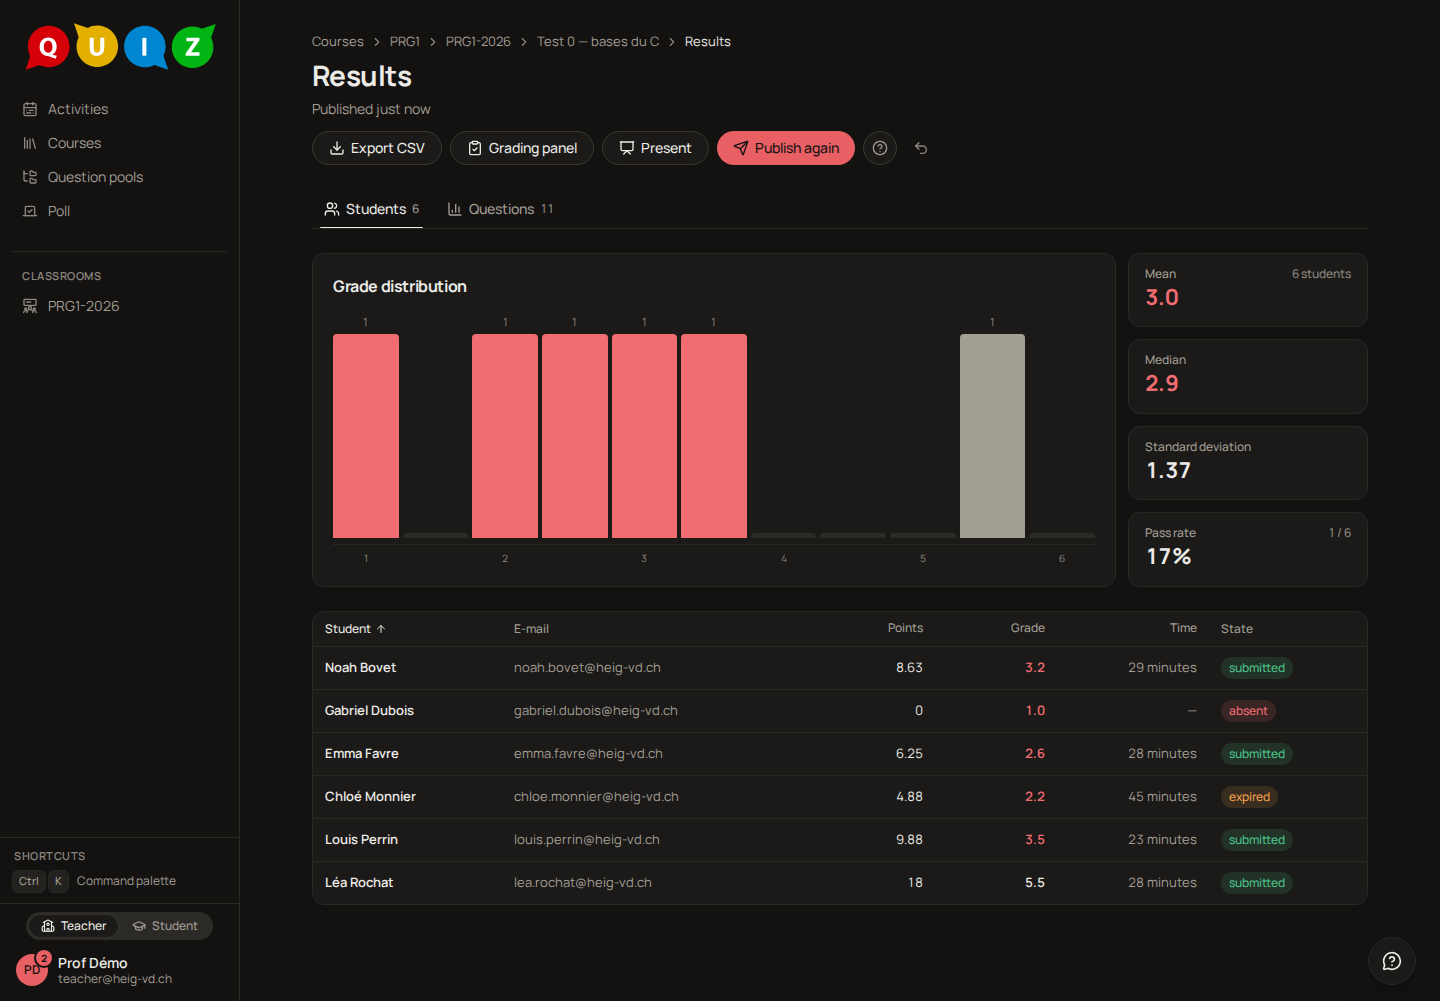Sort table by Student column
Screen dimensions: 1440x1001
tap(355, 629)
